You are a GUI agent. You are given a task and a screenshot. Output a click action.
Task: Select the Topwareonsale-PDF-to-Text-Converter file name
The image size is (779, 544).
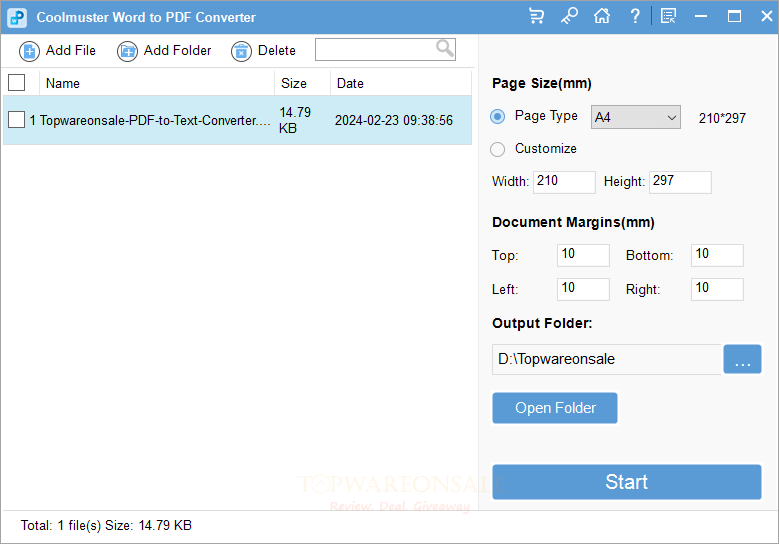(155, 120)
